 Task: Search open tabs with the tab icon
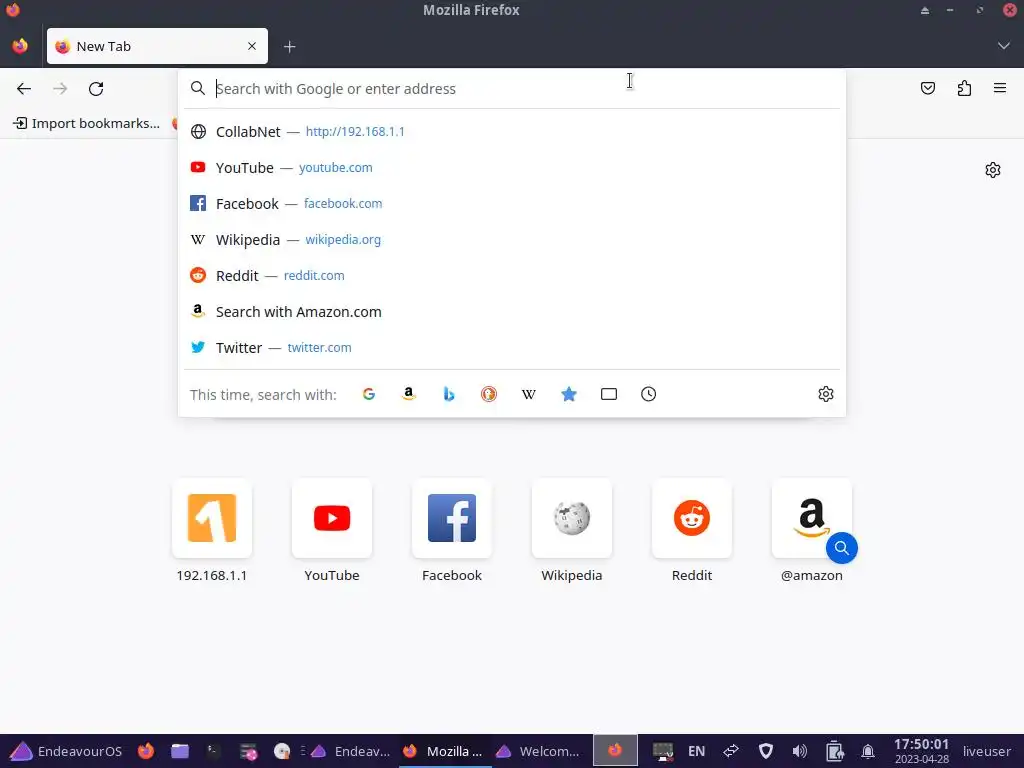(609, 394)
